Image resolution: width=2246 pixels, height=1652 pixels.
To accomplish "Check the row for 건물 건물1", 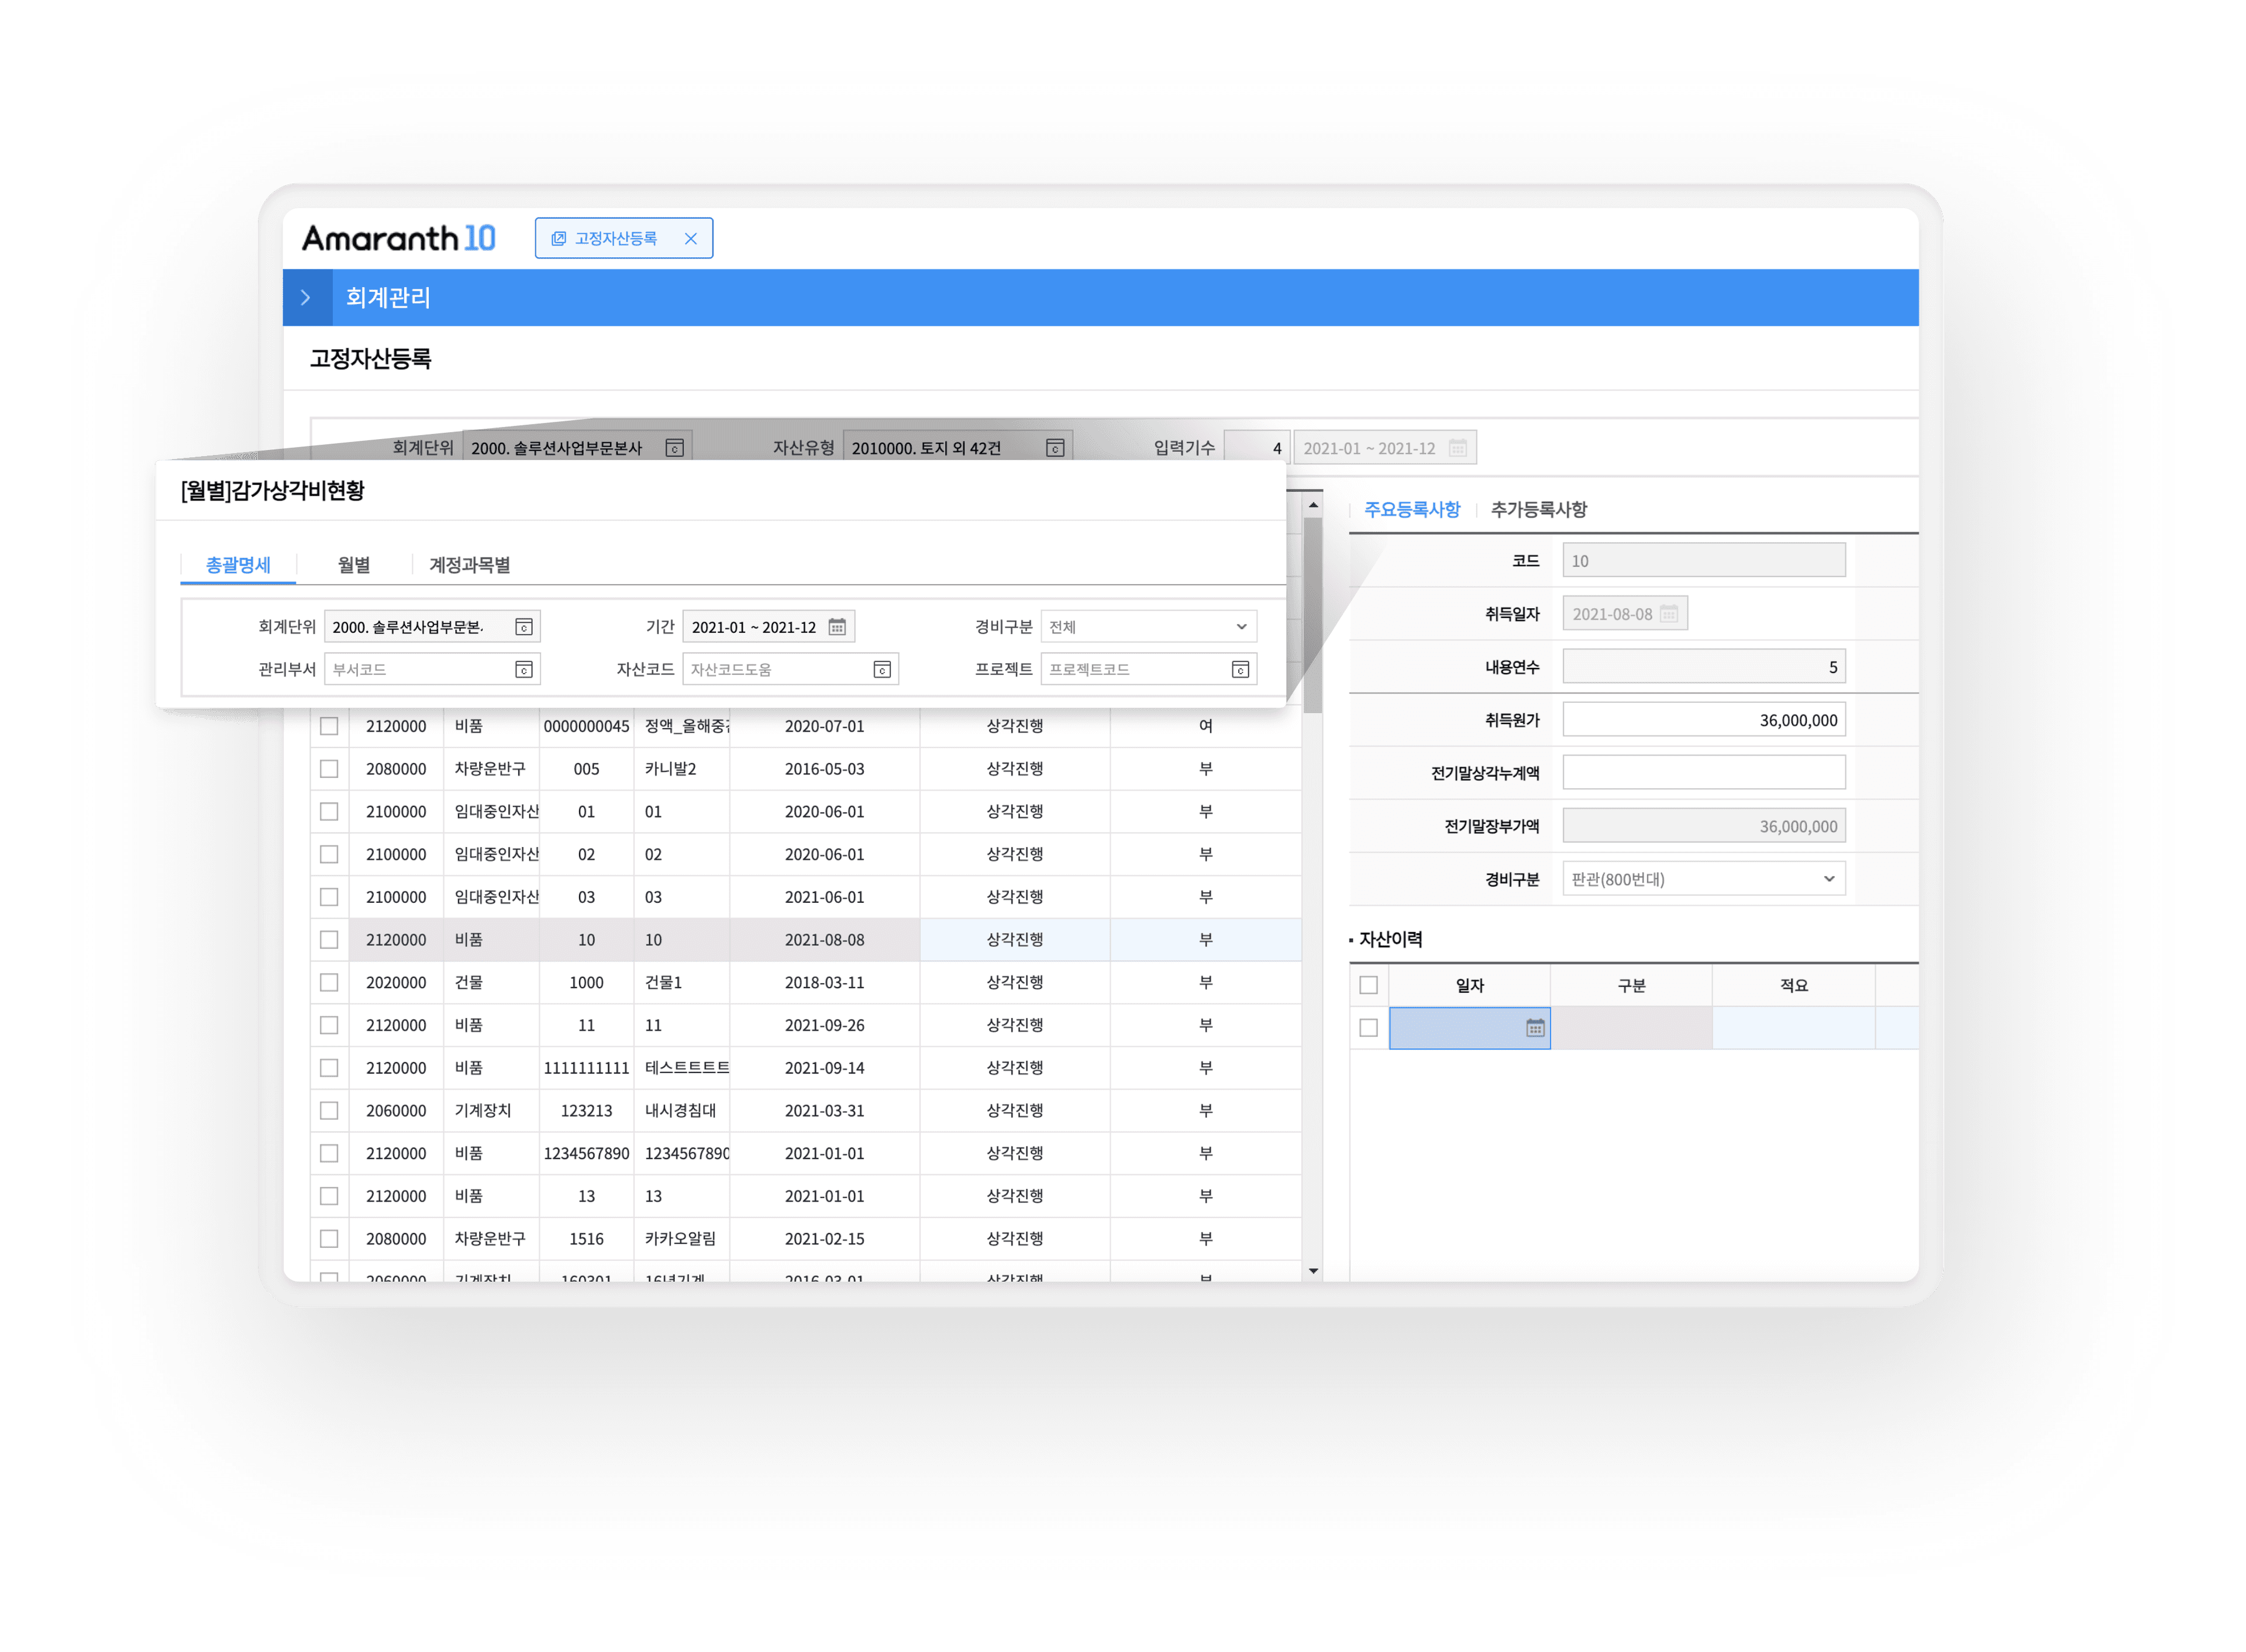I will (x=329, y=983).
